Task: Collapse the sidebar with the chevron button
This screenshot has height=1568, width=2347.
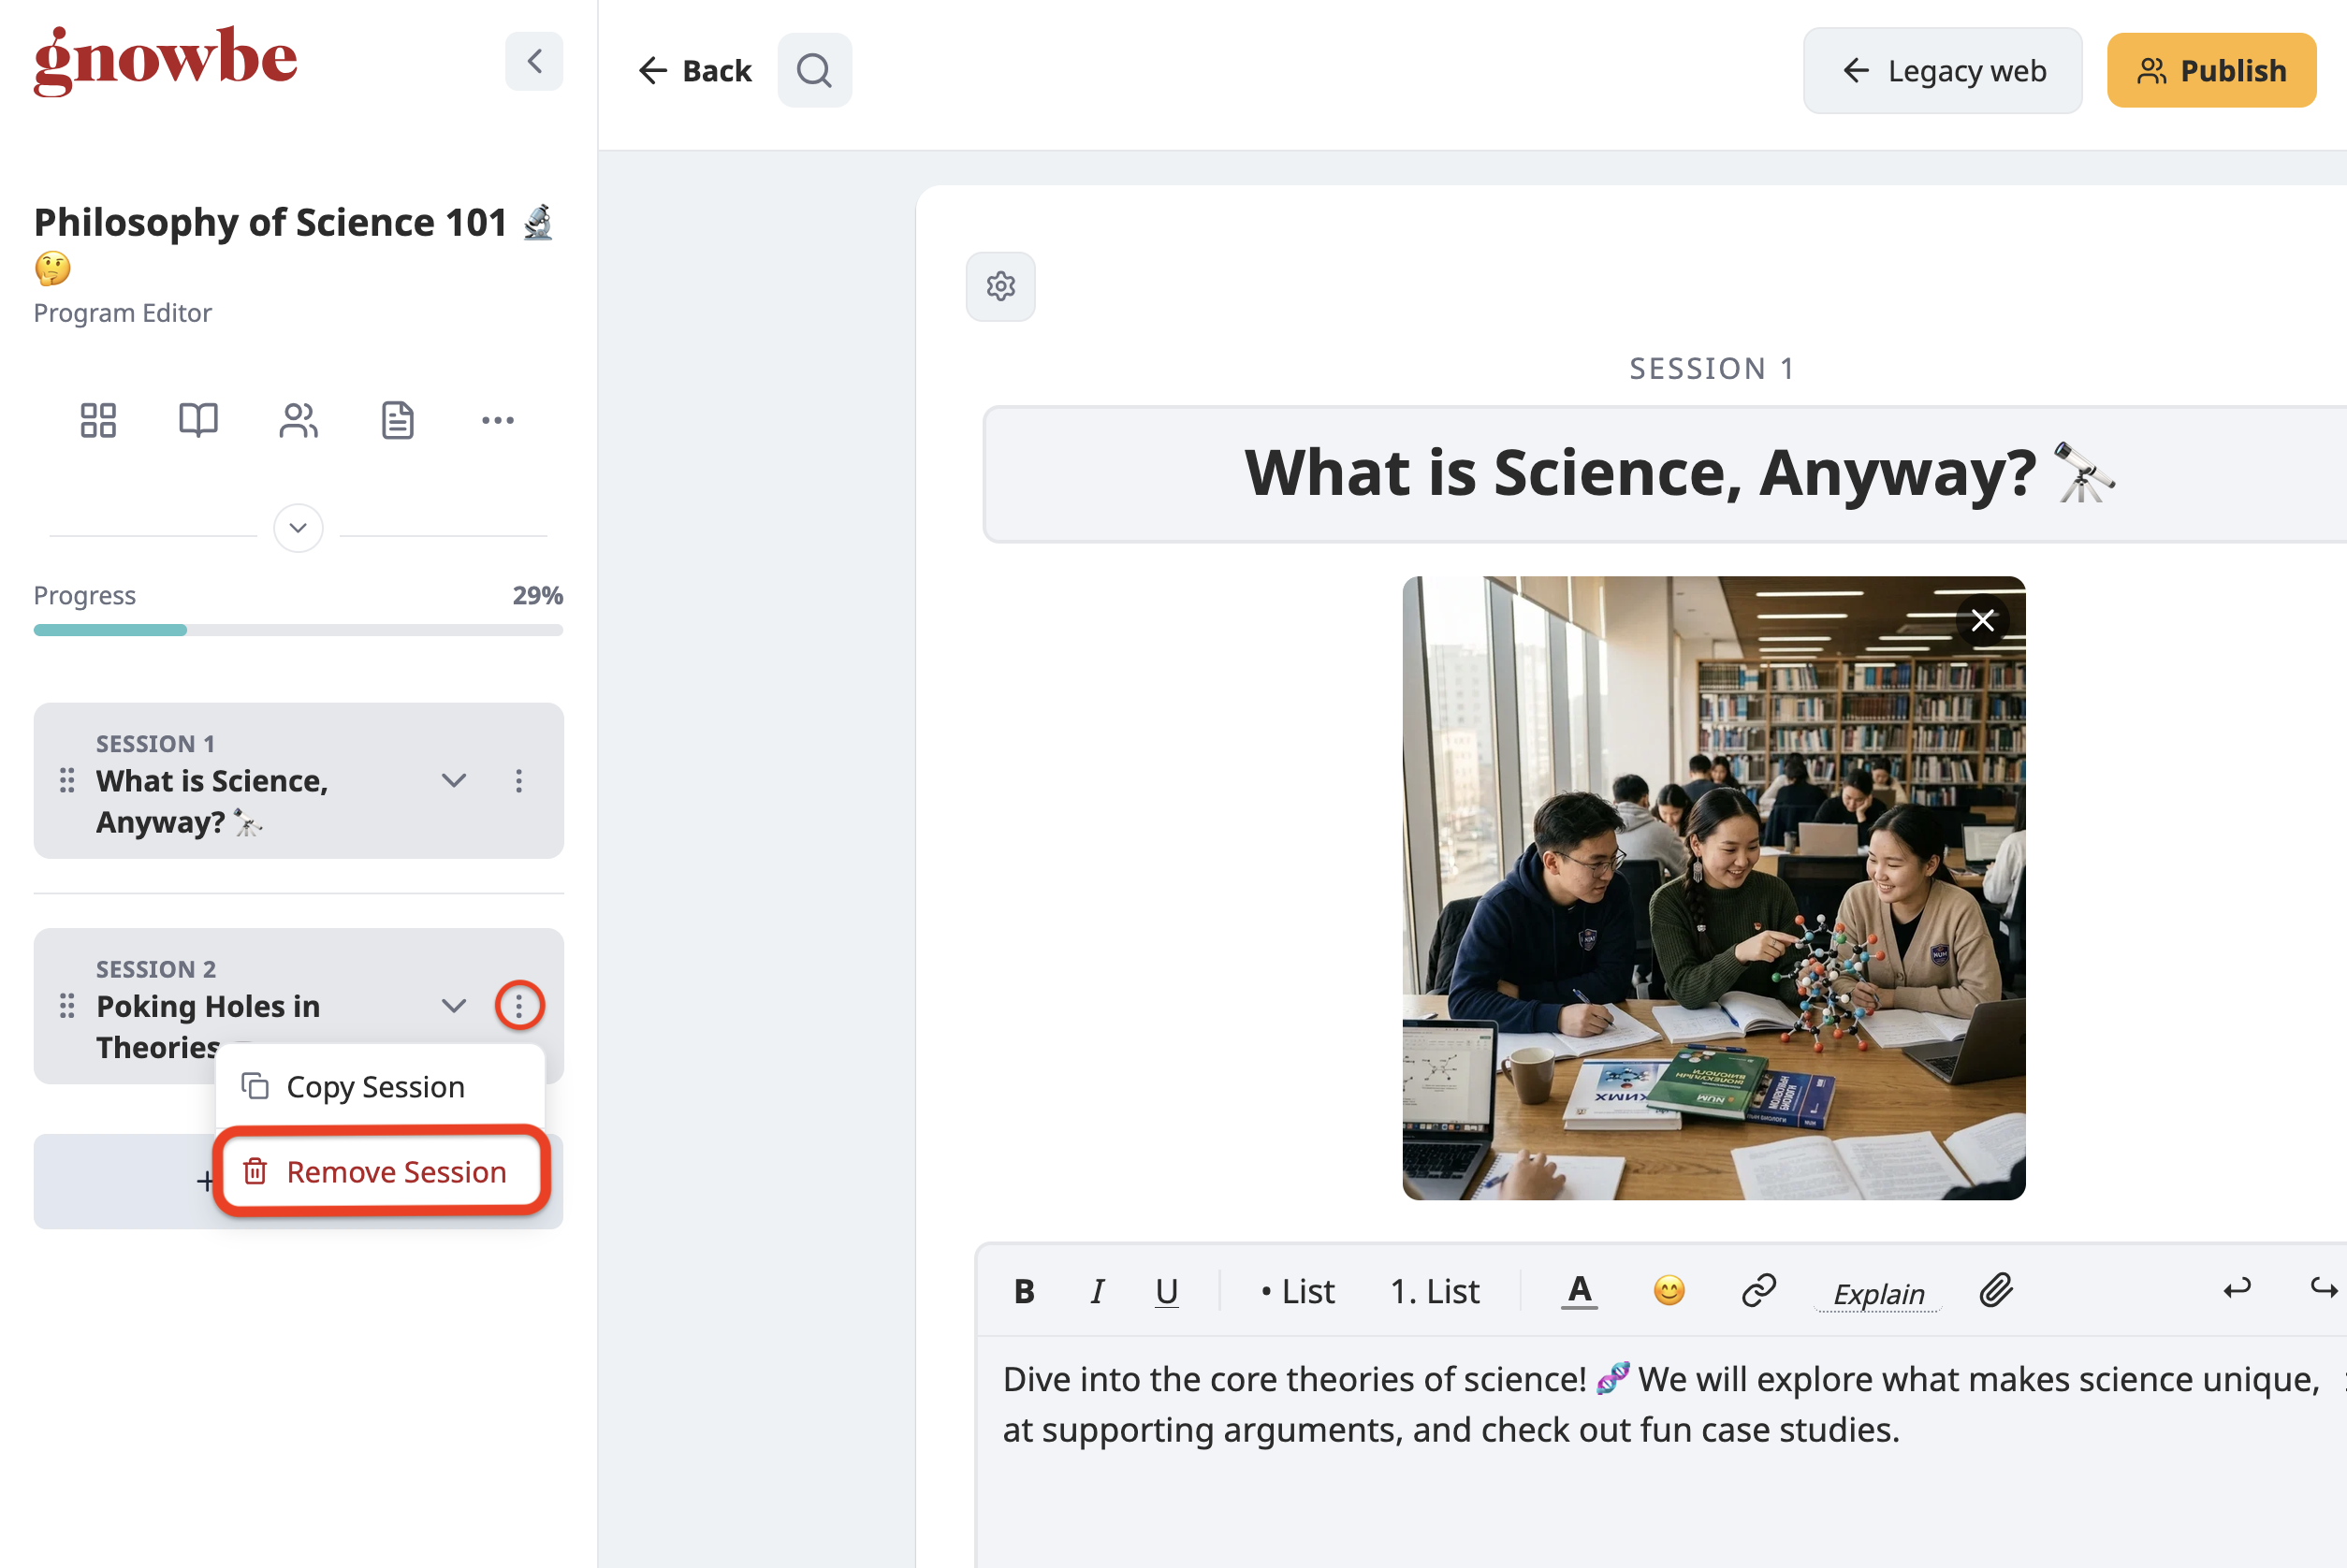Action: click(x=534, y=61)
